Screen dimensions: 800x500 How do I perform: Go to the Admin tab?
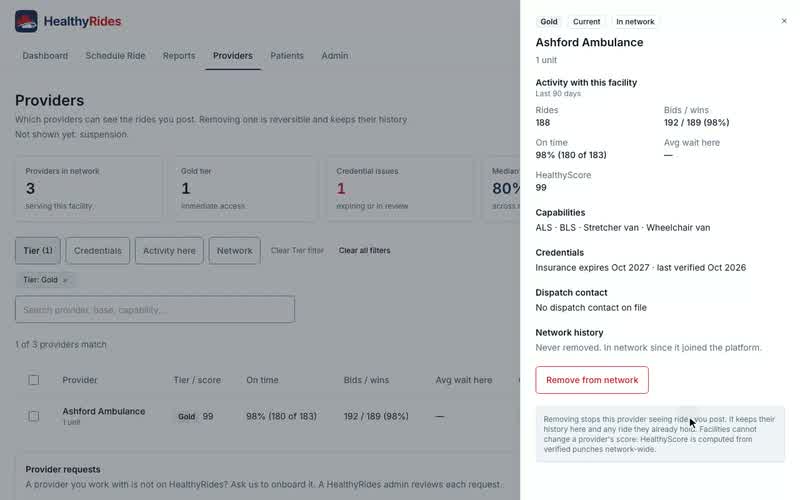click(x=335, y=56)
